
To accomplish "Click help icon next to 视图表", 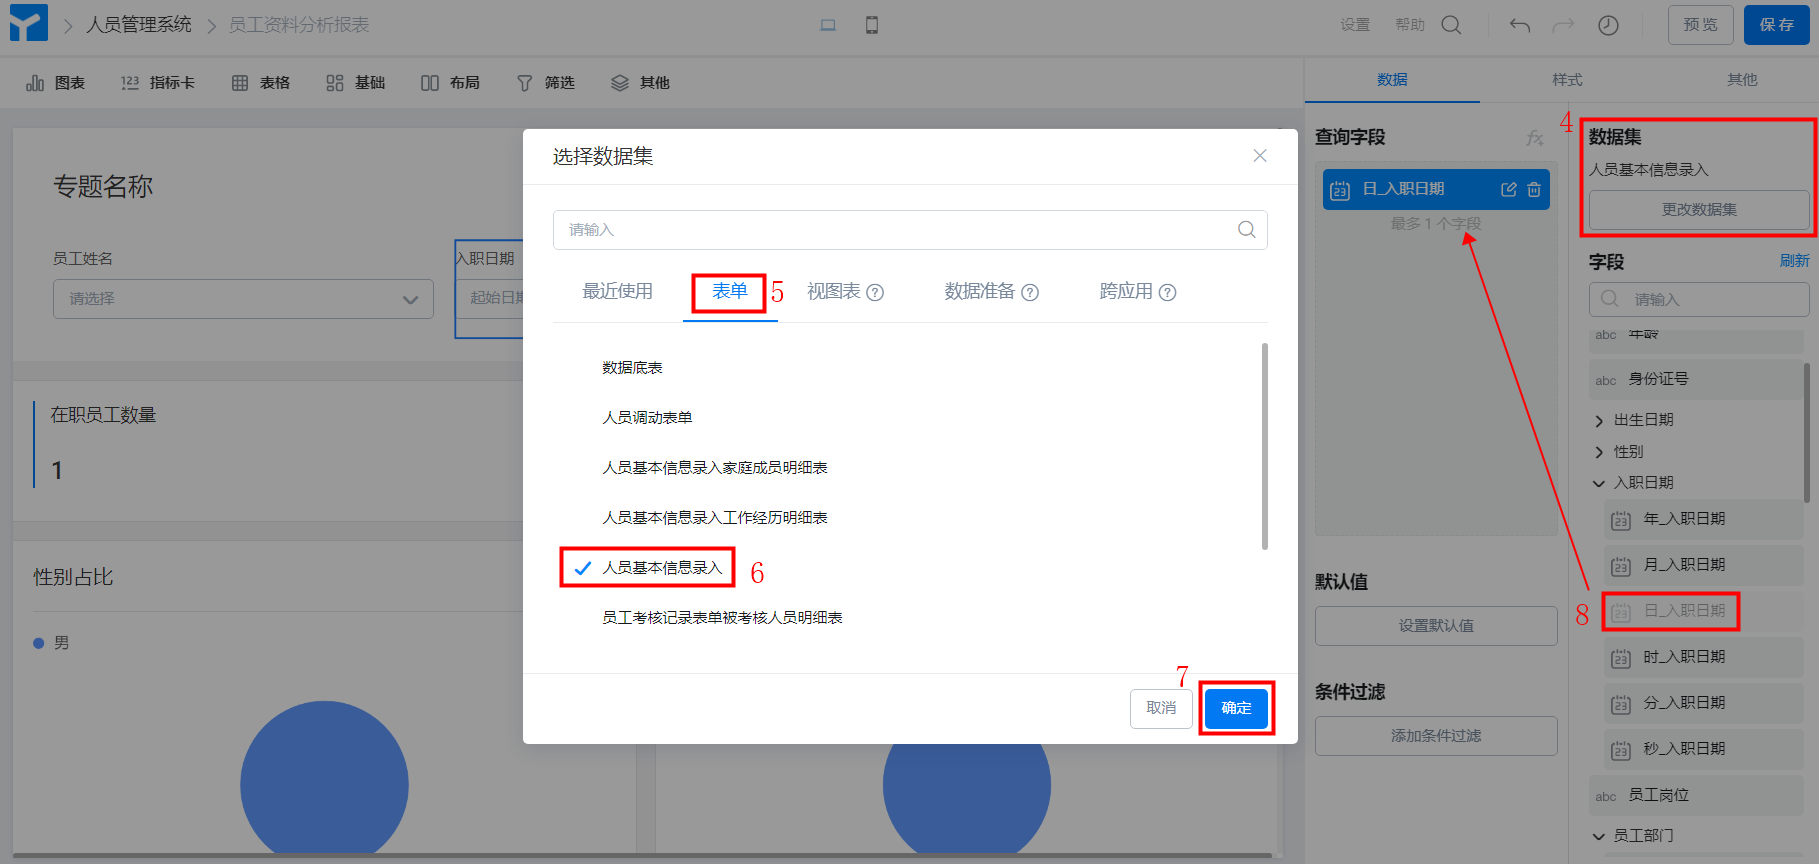I will tap(875, 292).
